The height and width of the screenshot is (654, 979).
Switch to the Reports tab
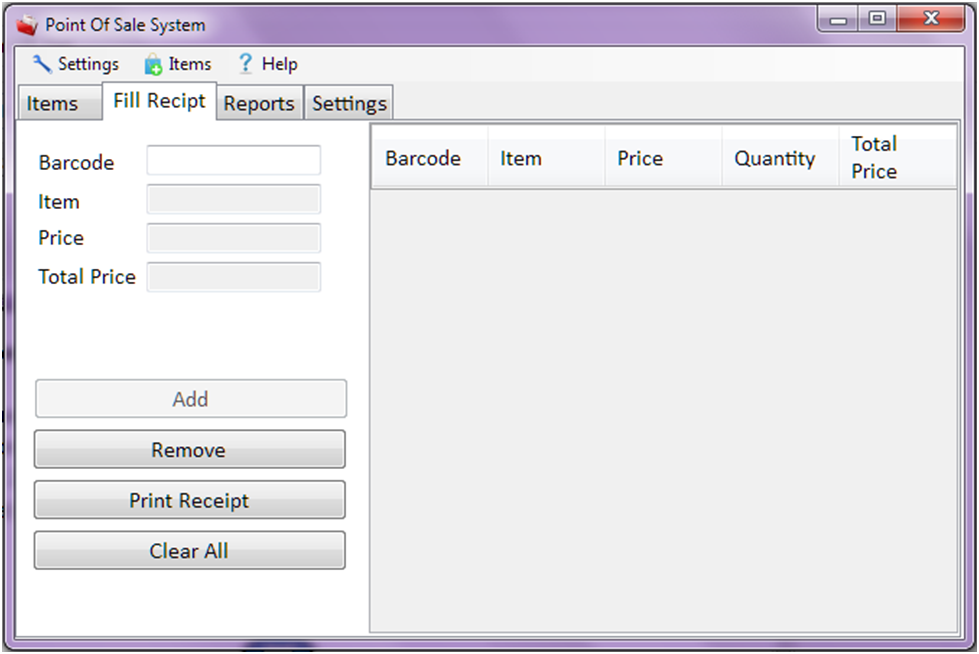259,103
